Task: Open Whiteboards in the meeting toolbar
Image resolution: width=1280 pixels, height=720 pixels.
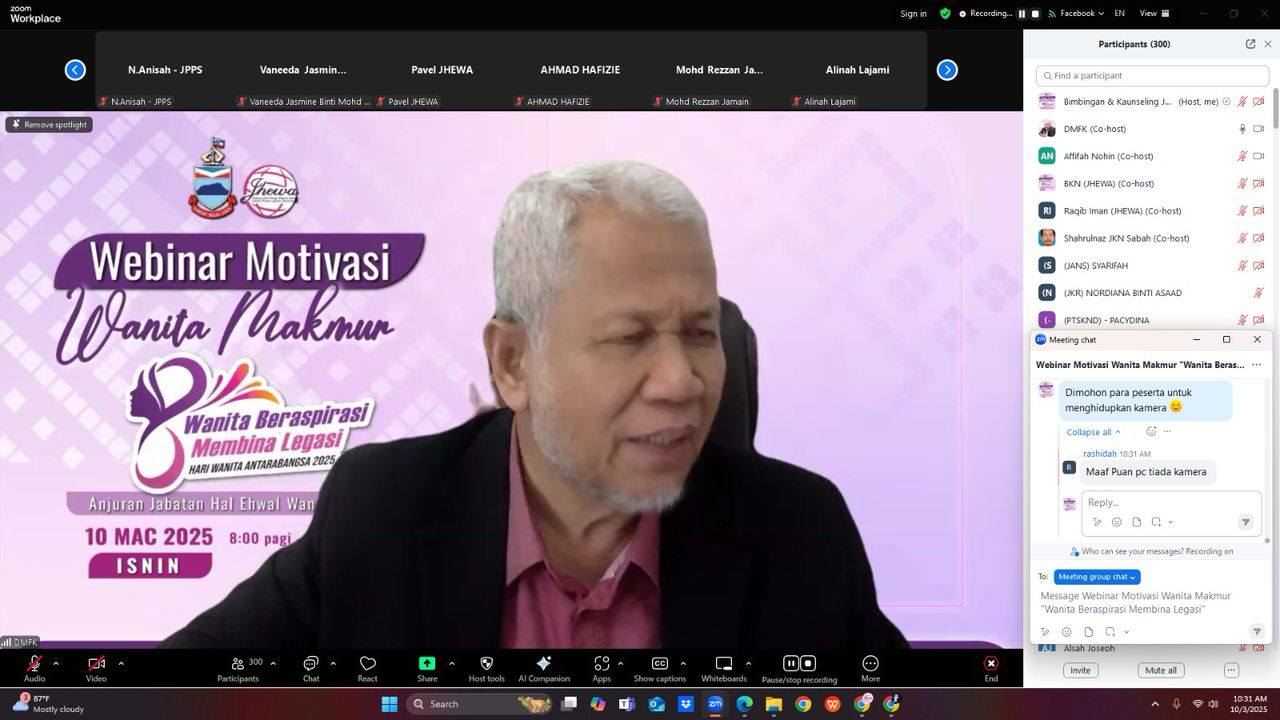Action: click(x=723, y=665)
